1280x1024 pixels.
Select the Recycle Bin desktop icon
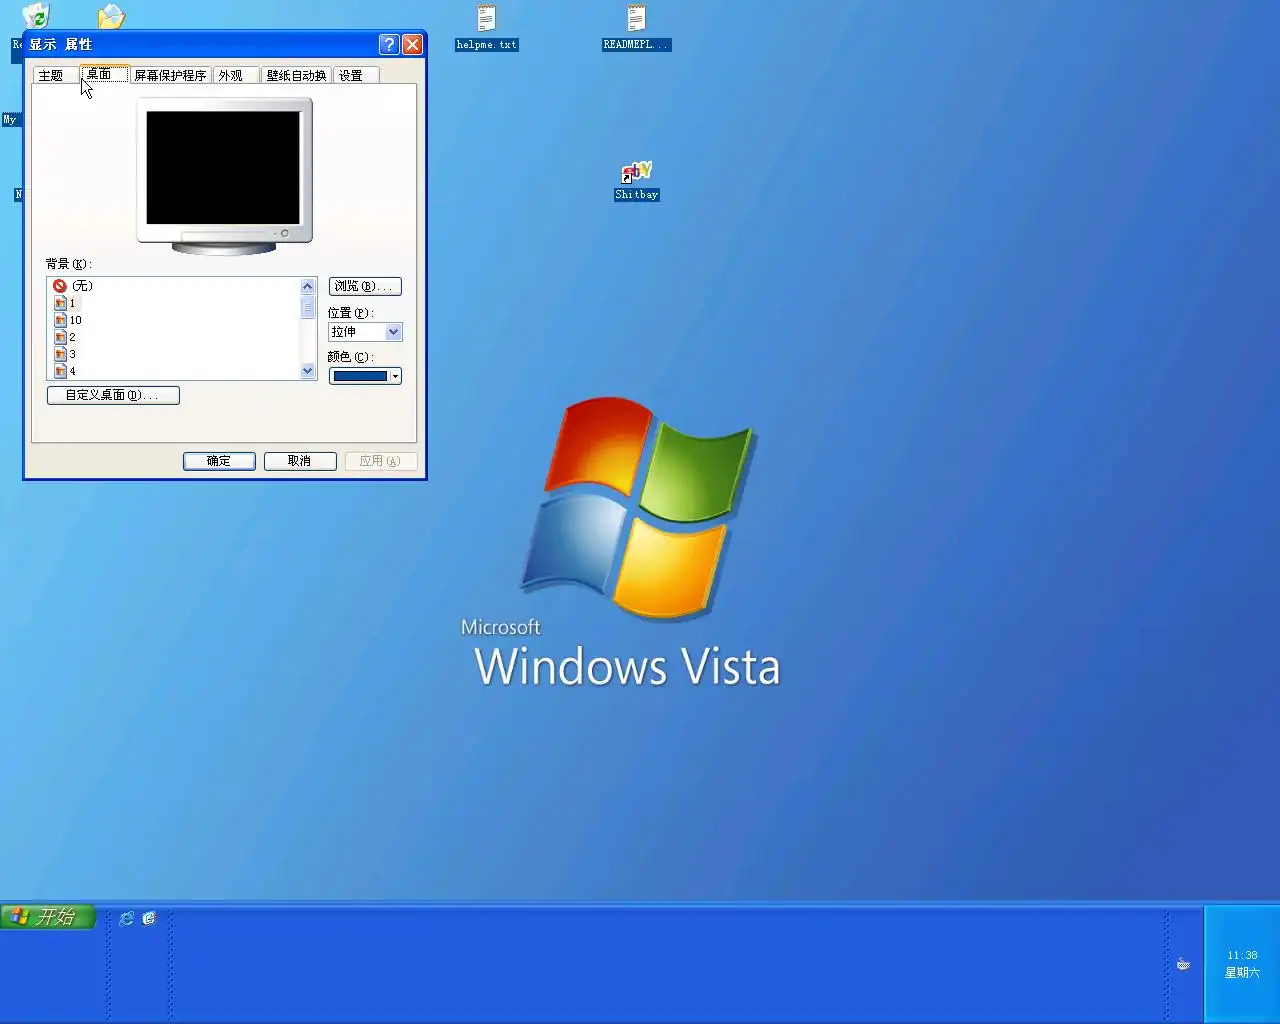click(x=36, y=16)
